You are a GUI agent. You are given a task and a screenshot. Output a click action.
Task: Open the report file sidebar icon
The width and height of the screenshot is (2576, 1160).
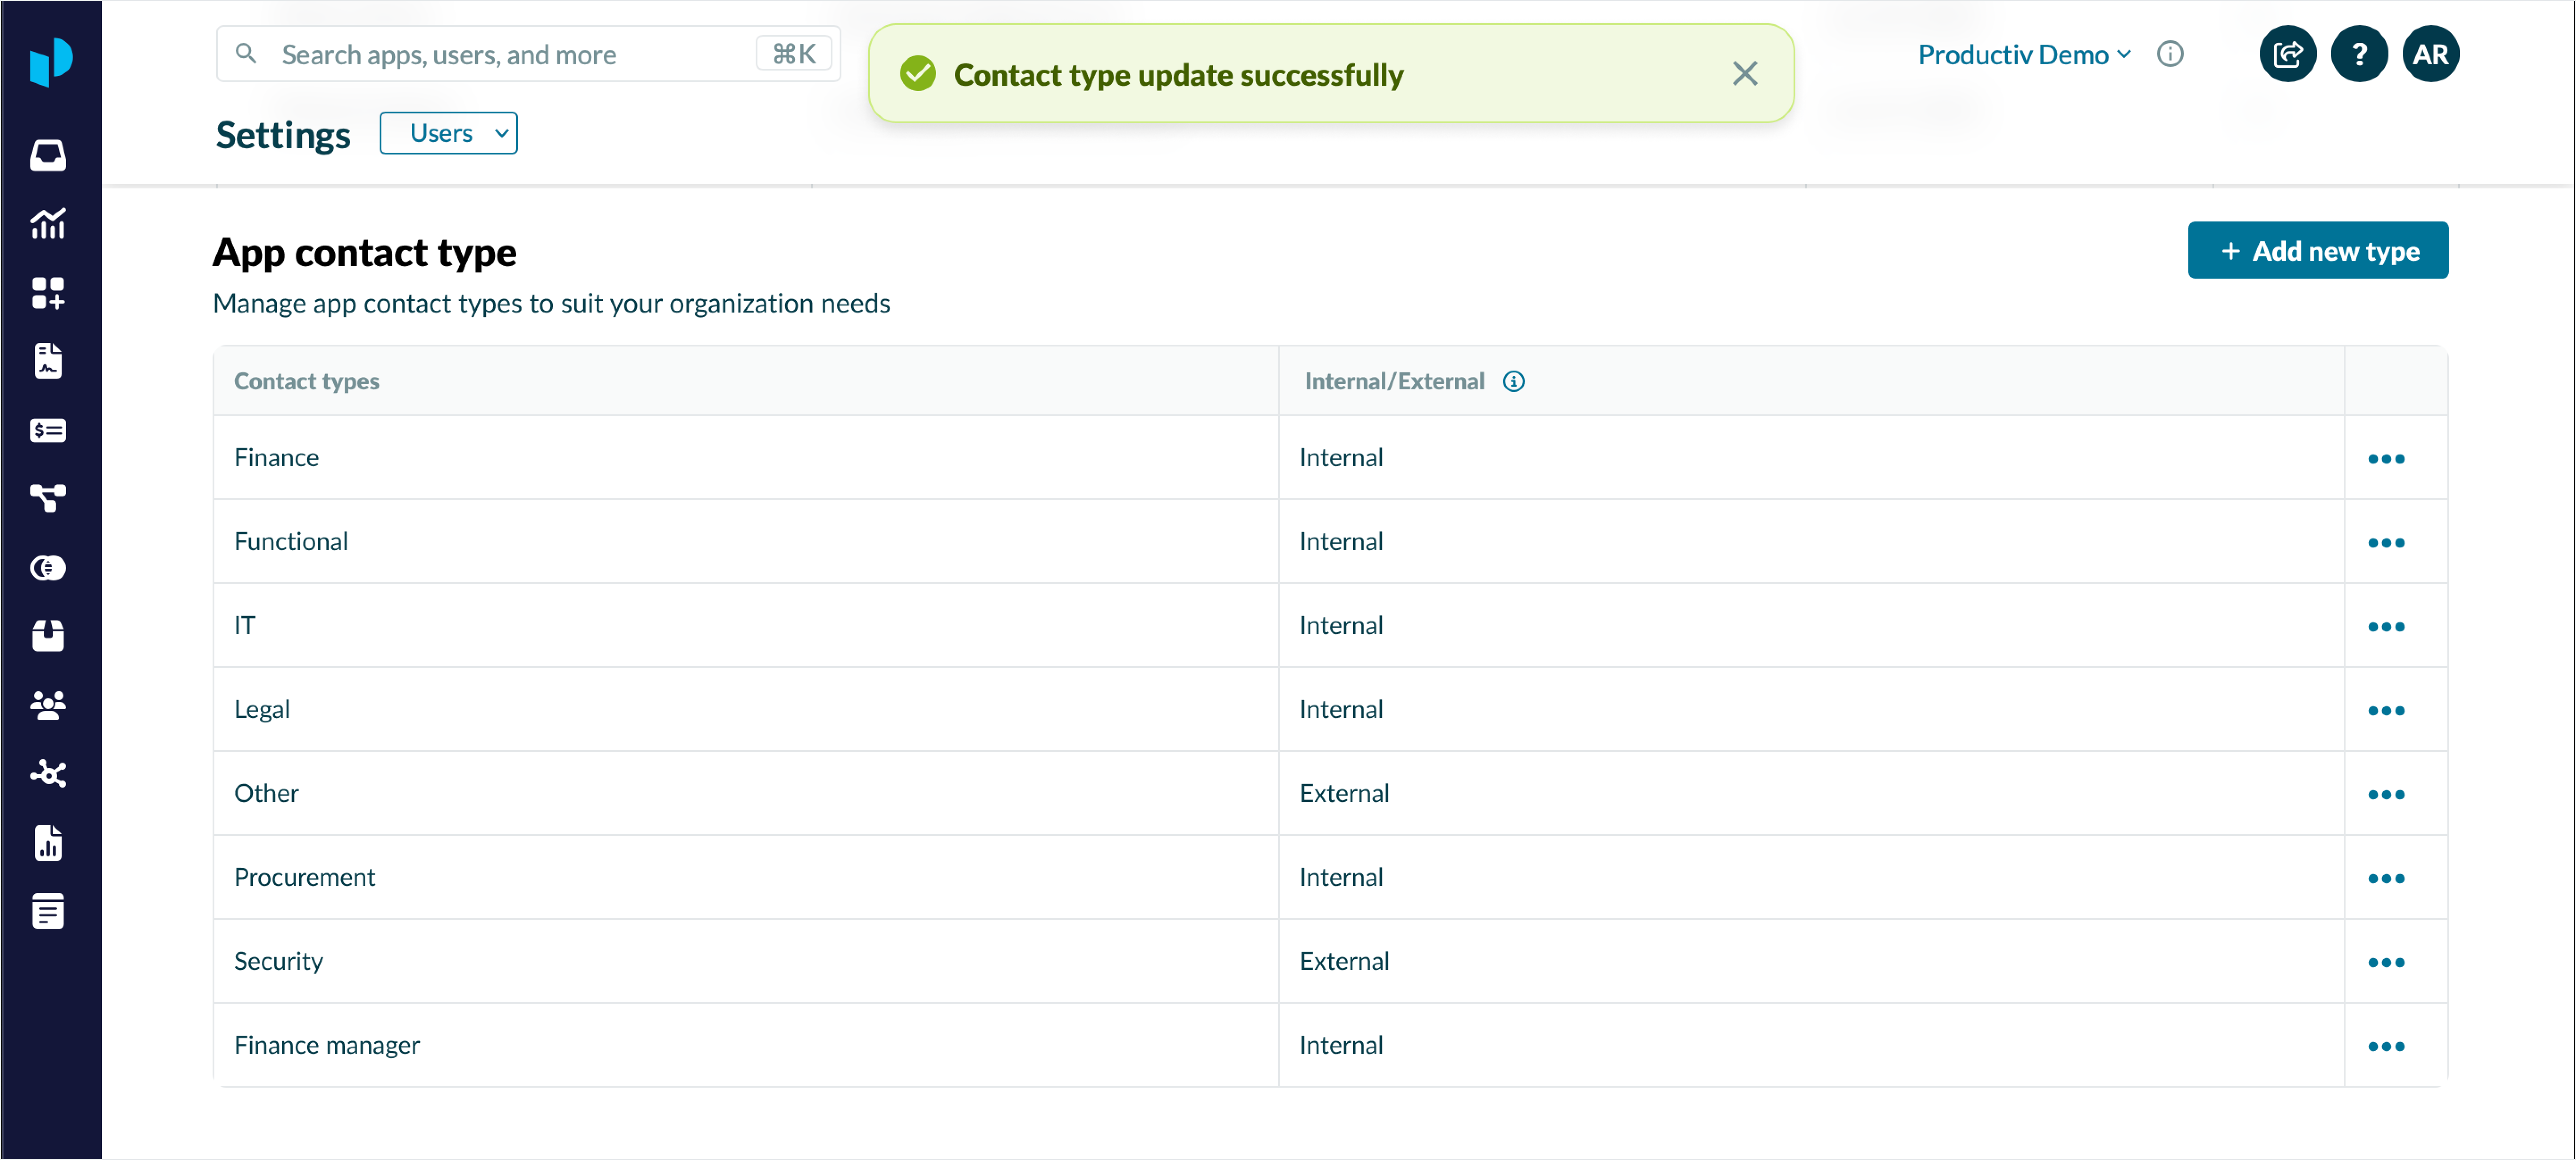(48, 842)
